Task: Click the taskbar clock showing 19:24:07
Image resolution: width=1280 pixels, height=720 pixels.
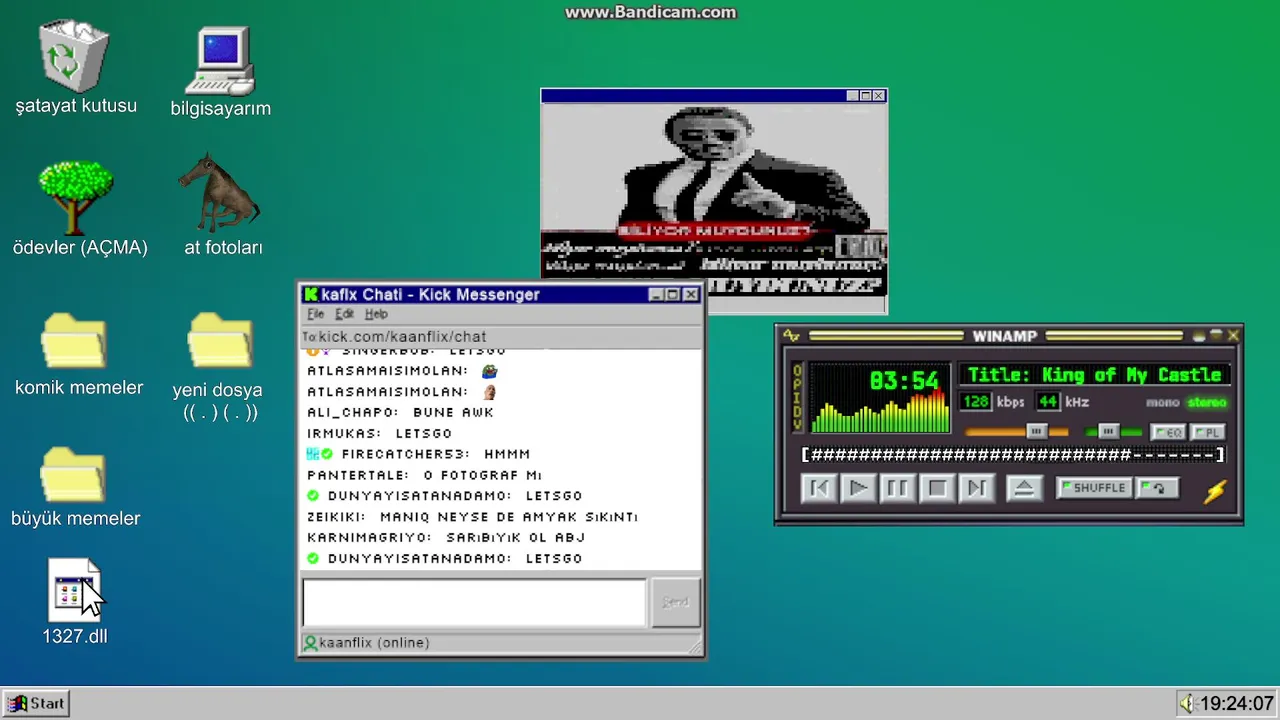Action: point(1237,703)
